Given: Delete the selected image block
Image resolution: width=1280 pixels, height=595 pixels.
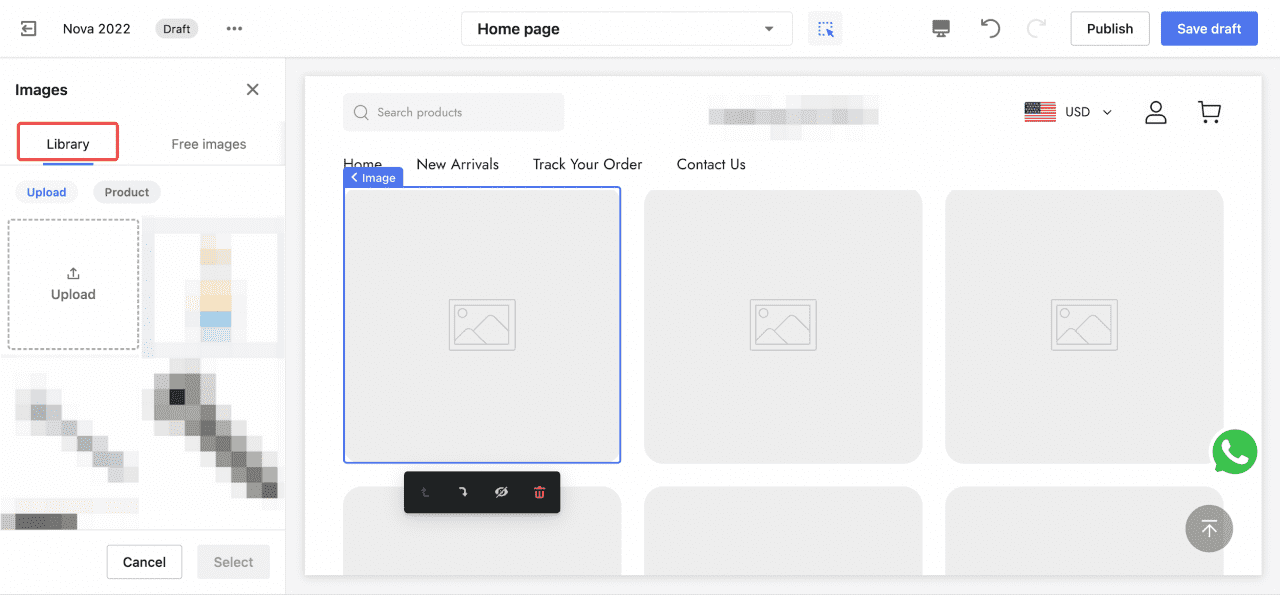Looking at the screenshot, I should pyautogui.click(x=540, y=493).
